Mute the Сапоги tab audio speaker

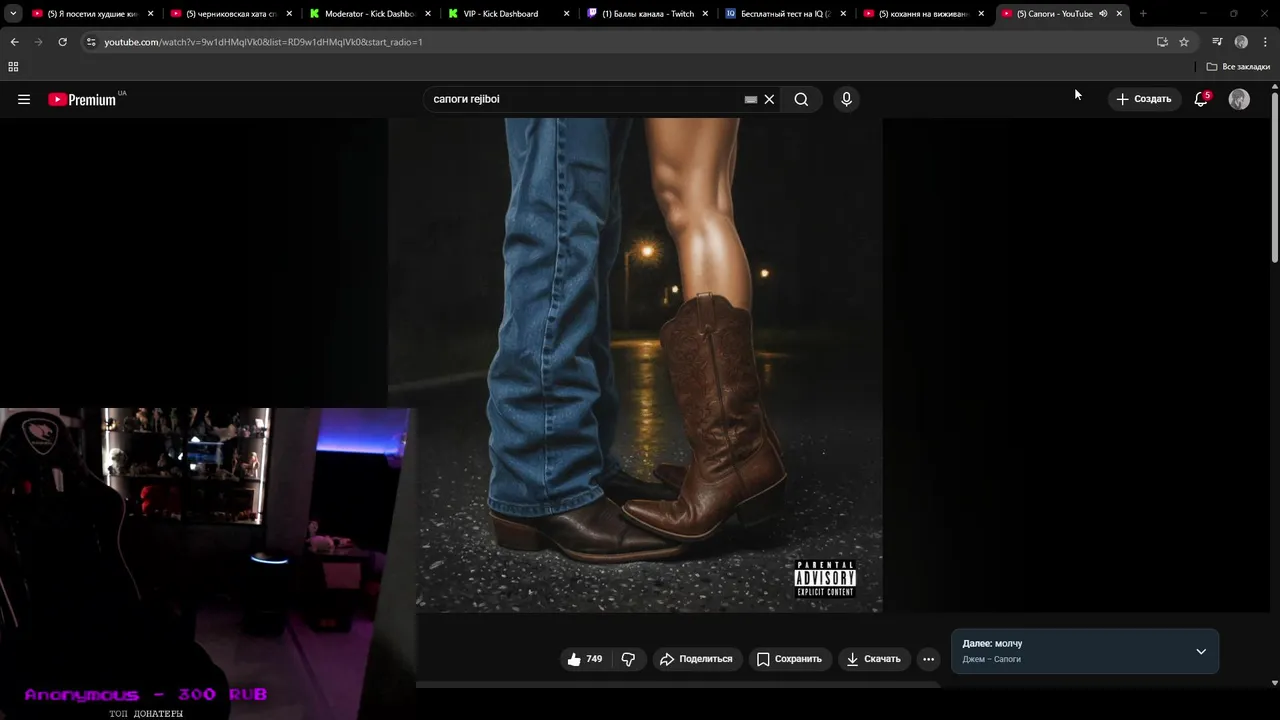click(x=1103, y=14)
